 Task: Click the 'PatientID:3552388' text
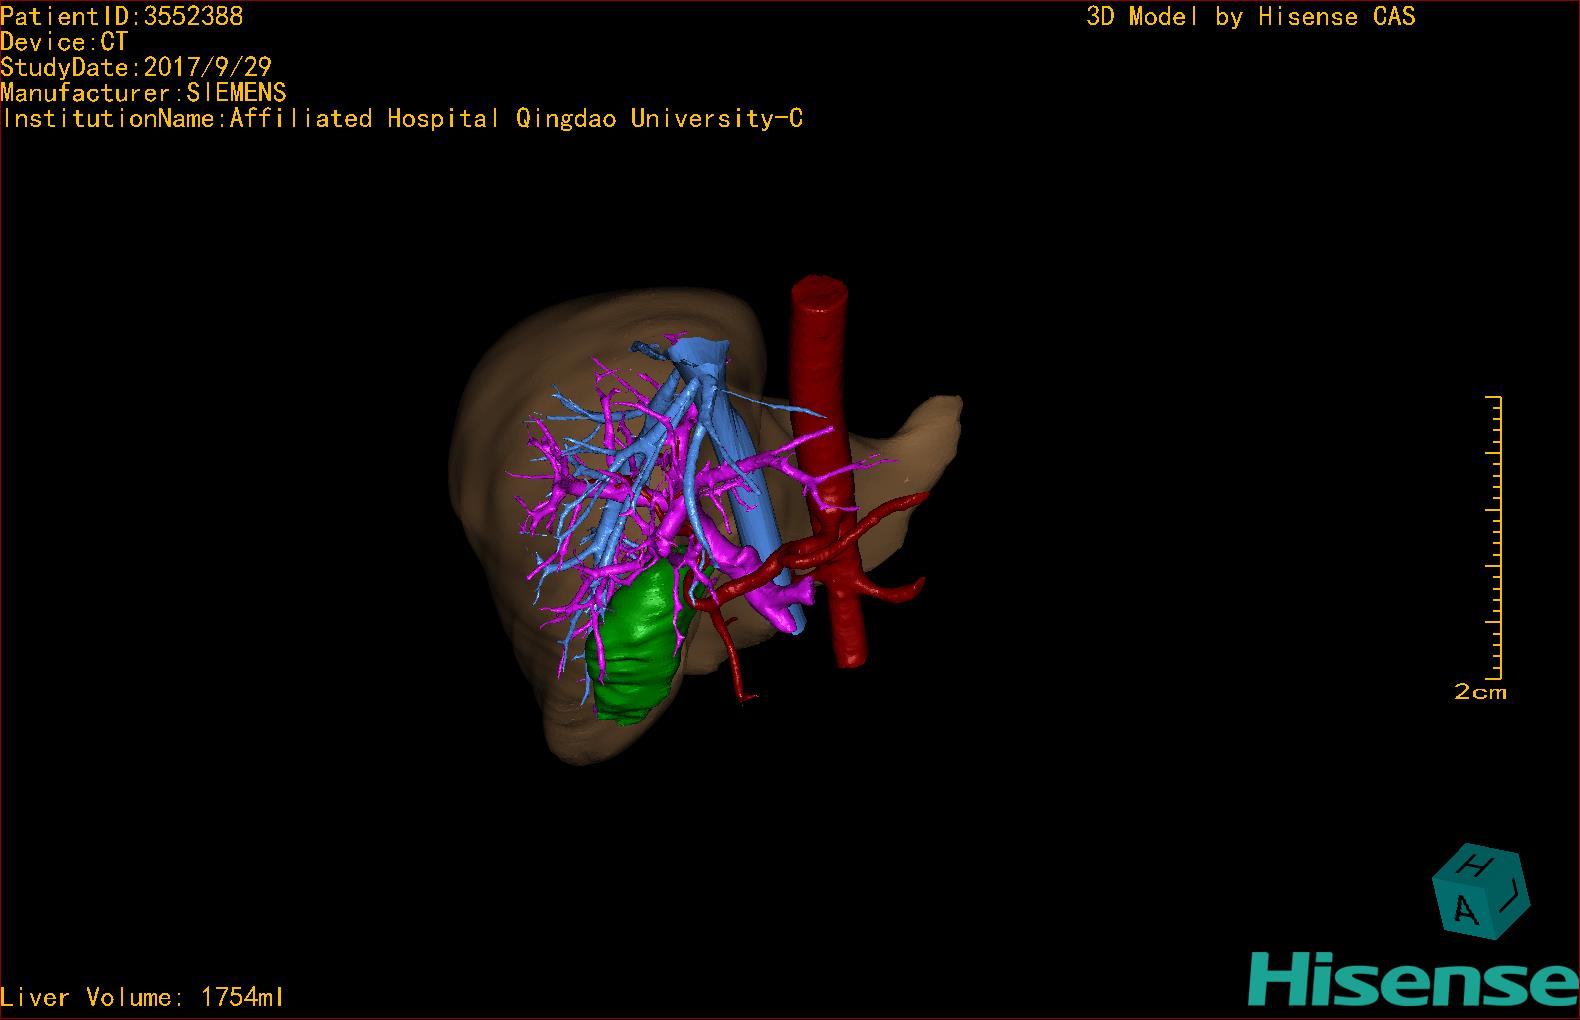click(122, 16)
